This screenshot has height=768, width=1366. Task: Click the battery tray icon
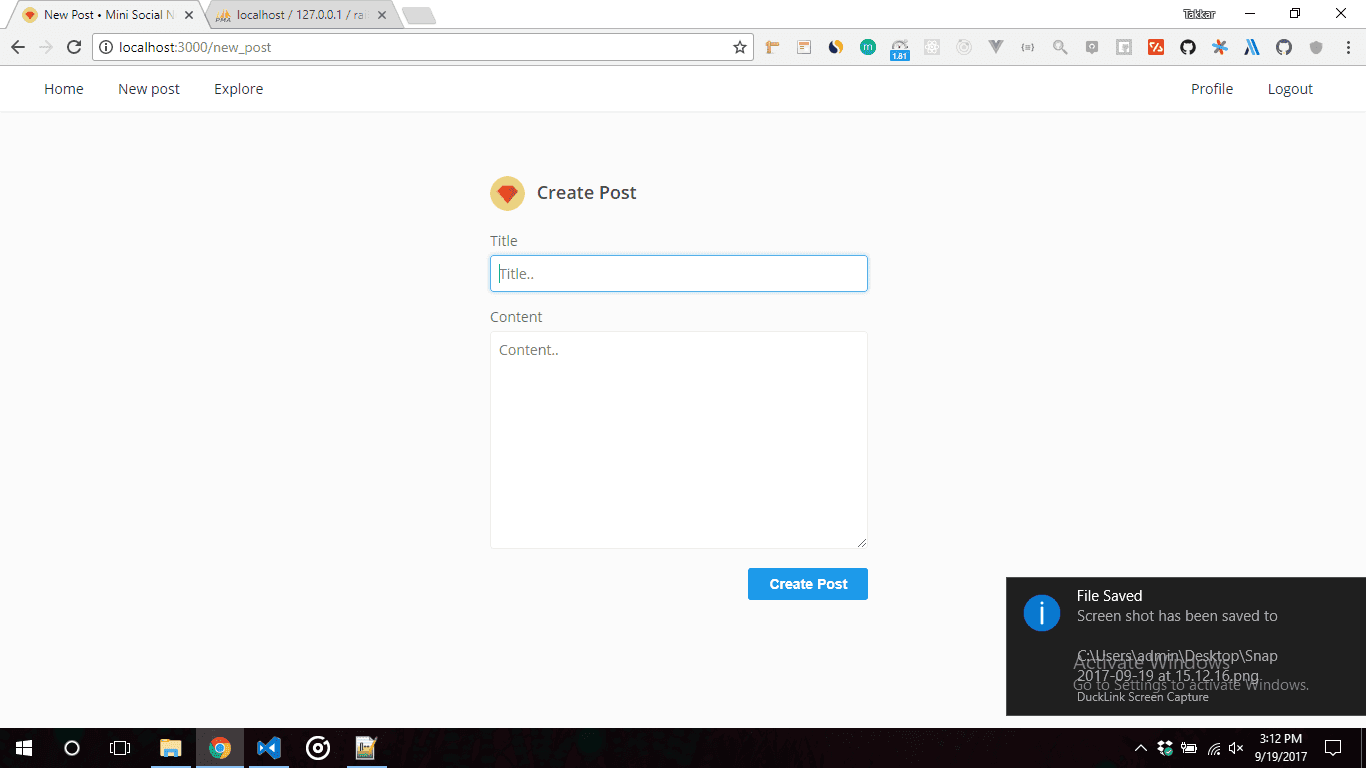click(1189, 748)
